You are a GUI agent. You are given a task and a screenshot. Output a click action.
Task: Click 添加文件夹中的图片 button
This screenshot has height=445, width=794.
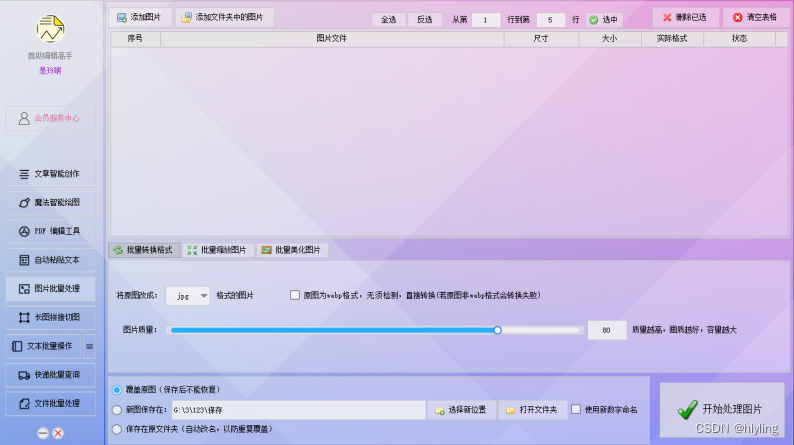tap(225, 17)
